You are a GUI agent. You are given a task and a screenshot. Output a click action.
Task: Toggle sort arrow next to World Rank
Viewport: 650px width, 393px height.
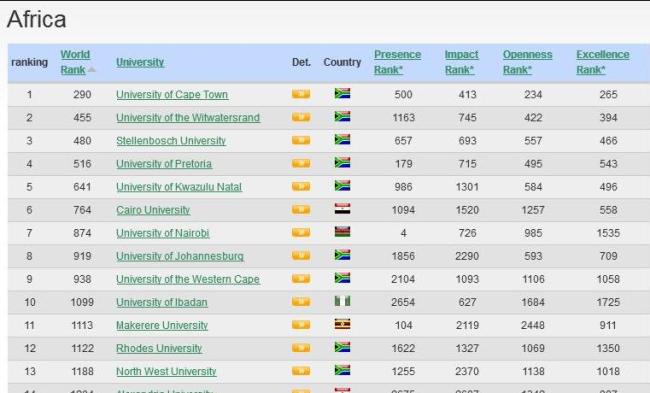point(92,70)
